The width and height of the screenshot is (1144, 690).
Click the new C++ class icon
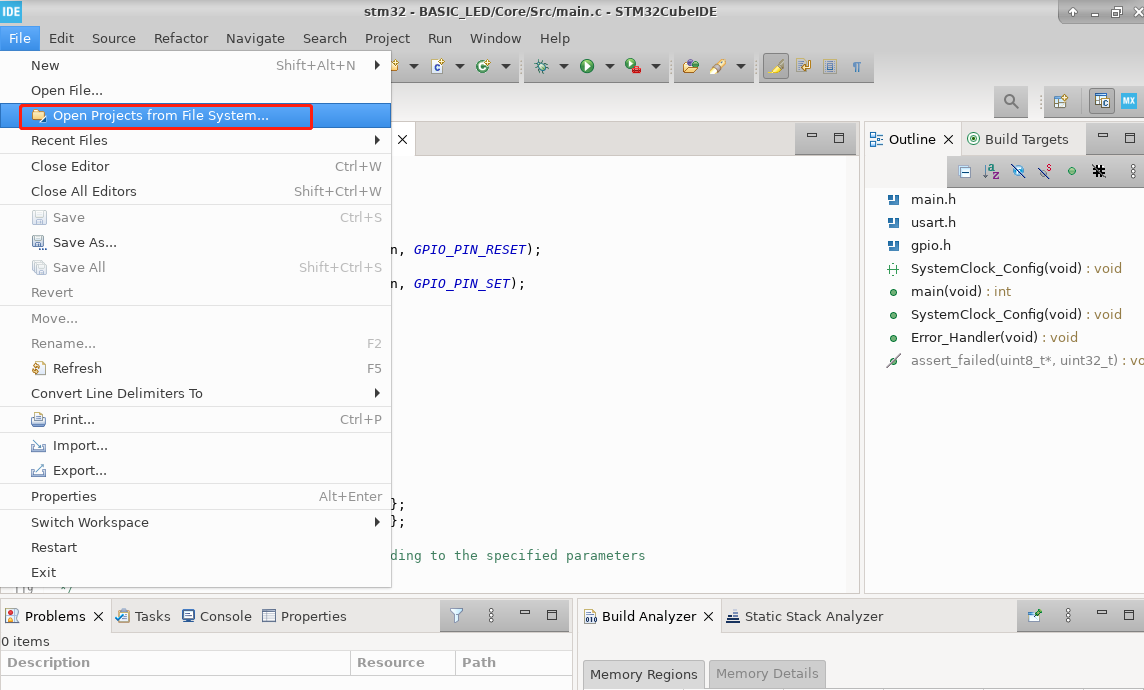pos(482,66)
